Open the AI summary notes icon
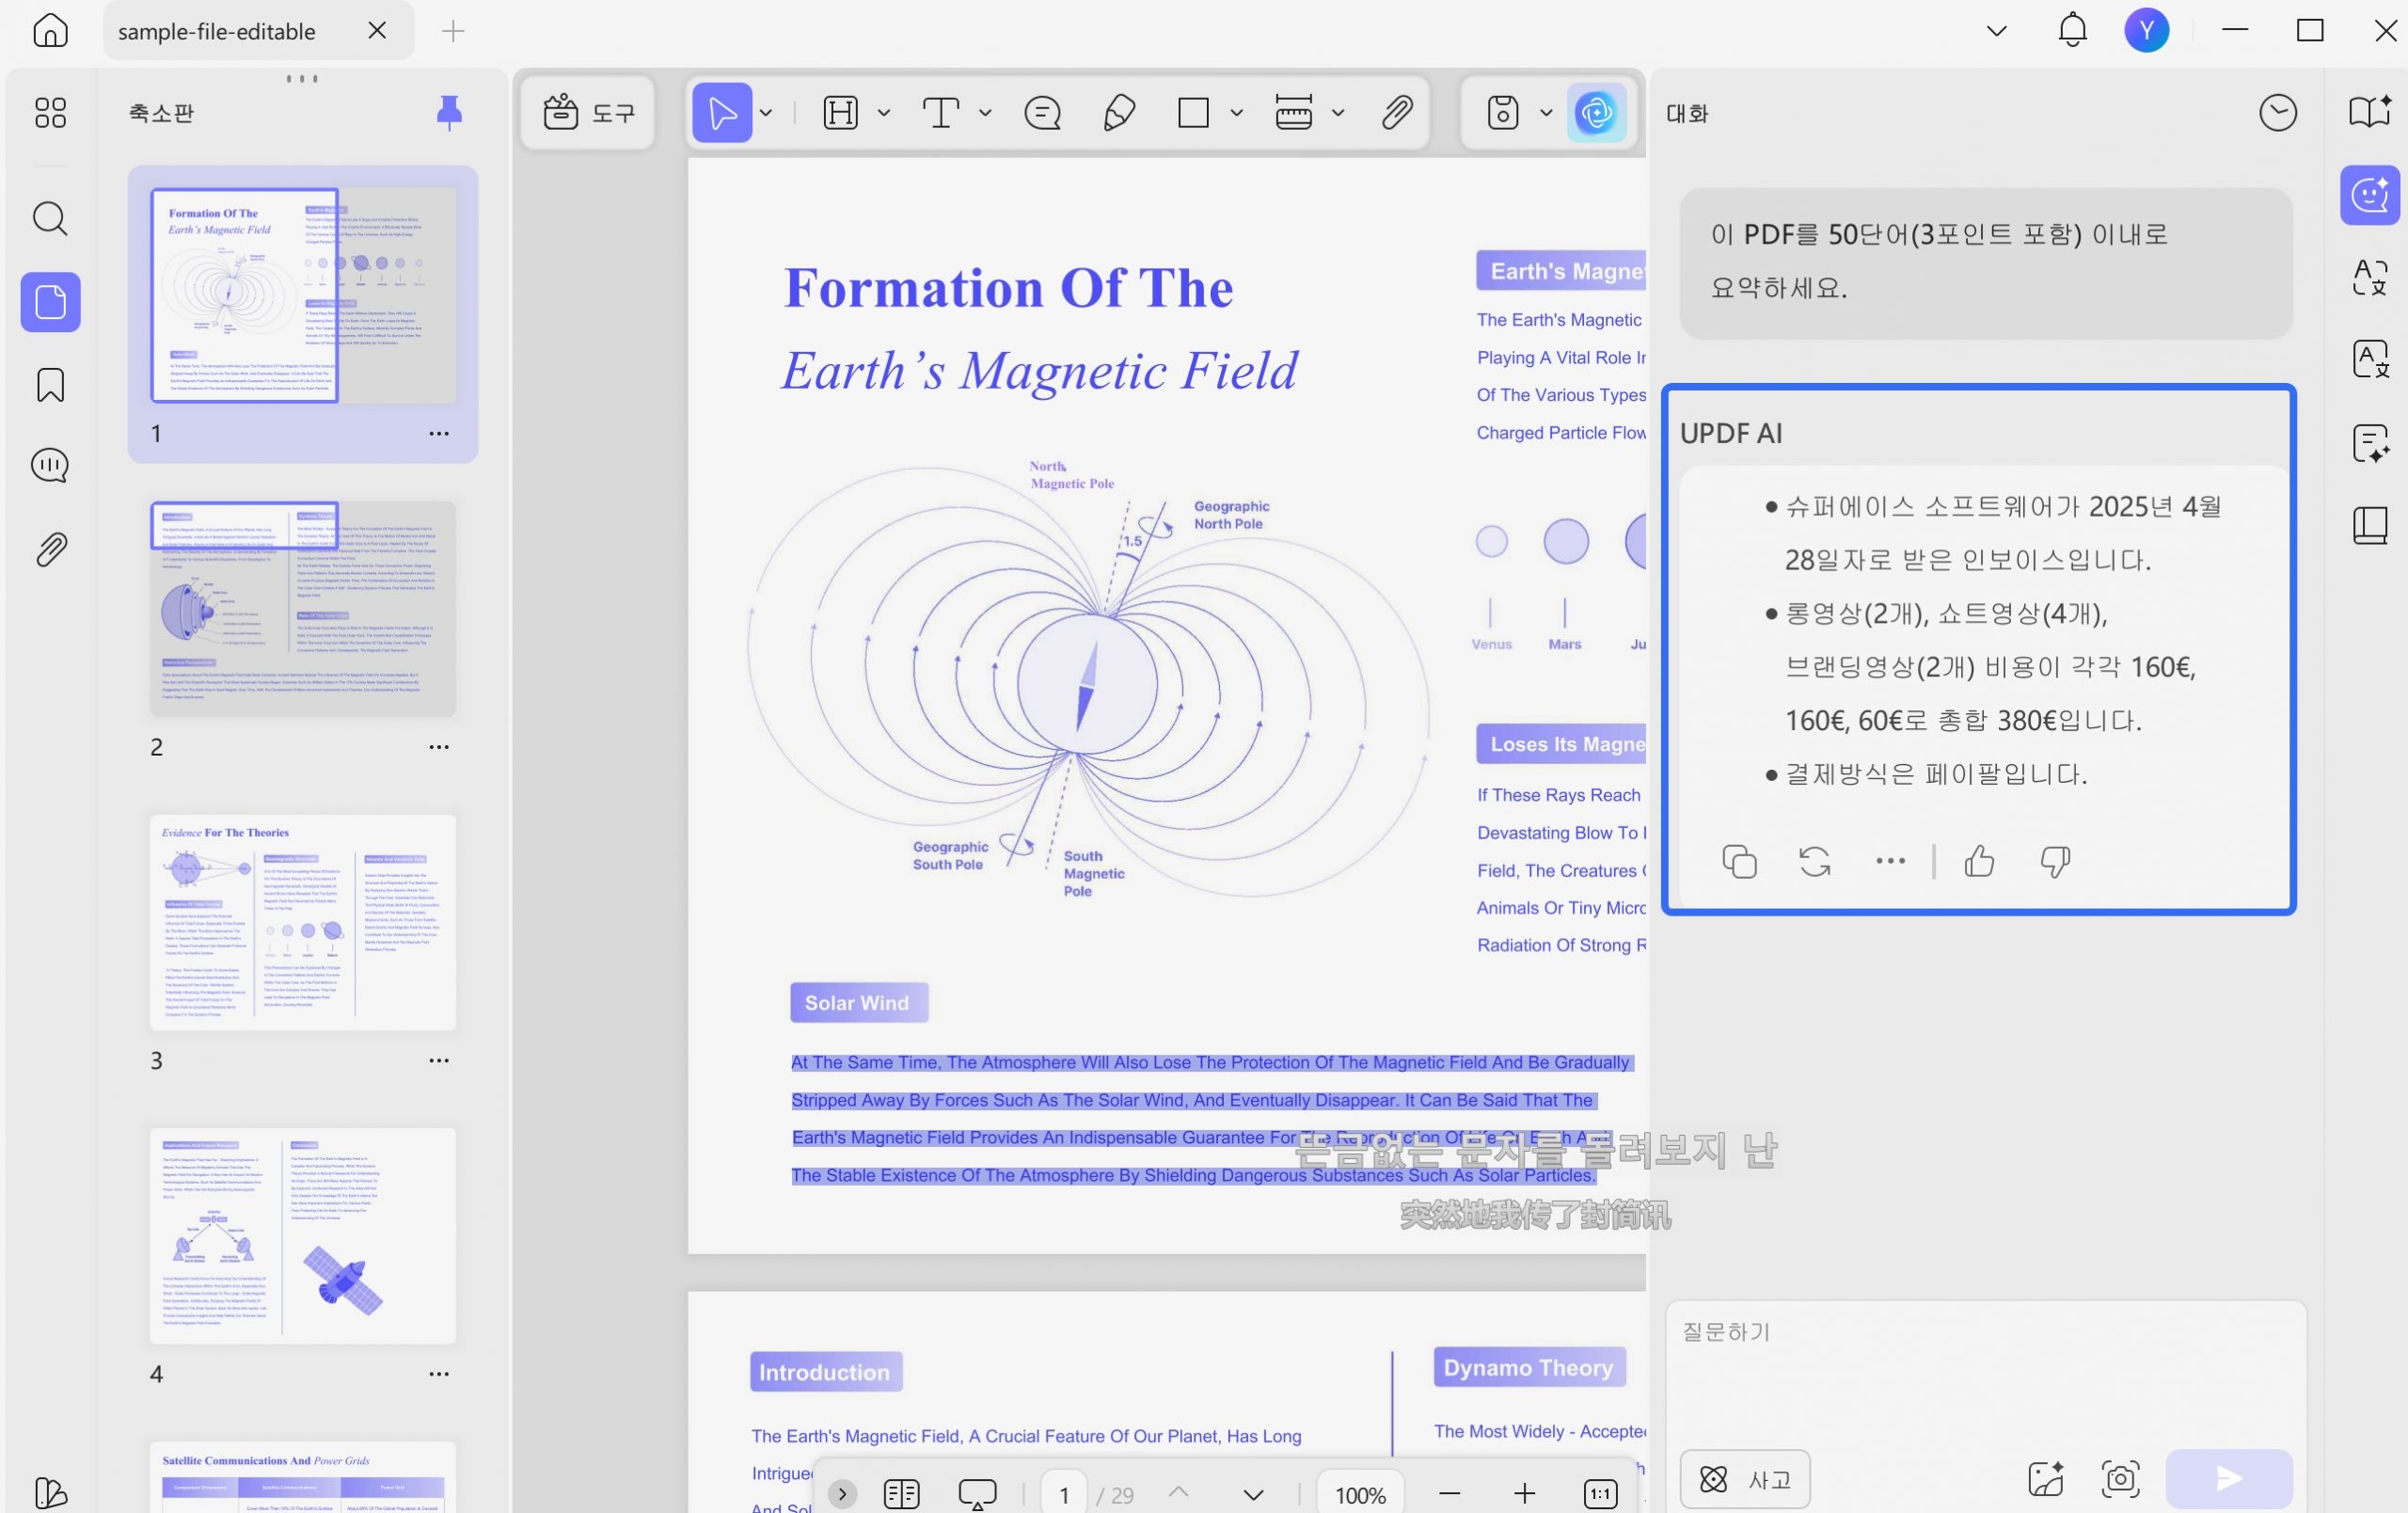 [2369, 443]
